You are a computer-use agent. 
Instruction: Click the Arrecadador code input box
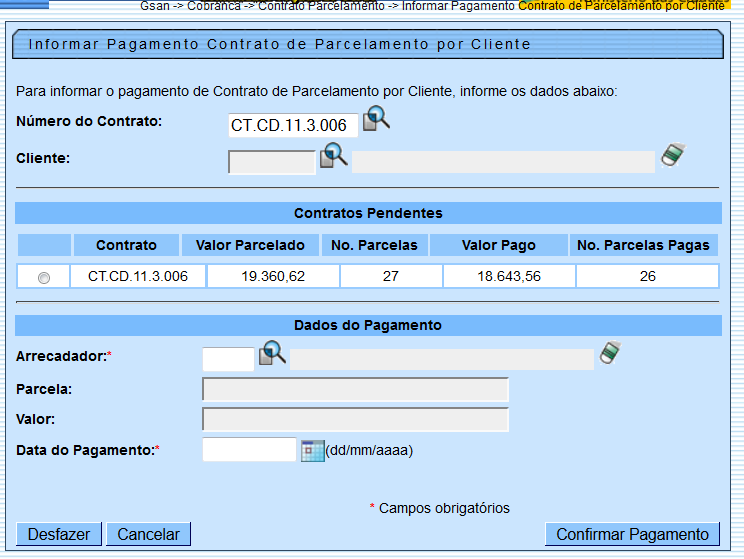point(228,359)
